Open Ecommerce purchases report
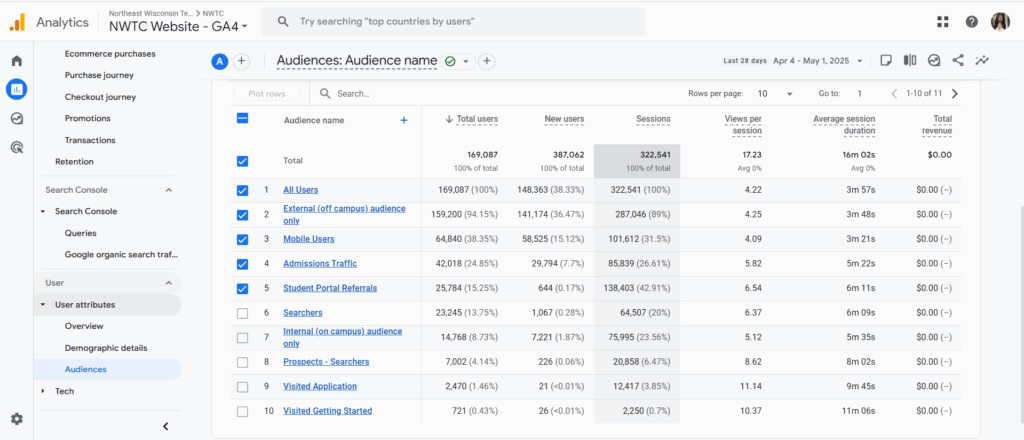Screen dimensions: 1024x440 coord(110,54)
